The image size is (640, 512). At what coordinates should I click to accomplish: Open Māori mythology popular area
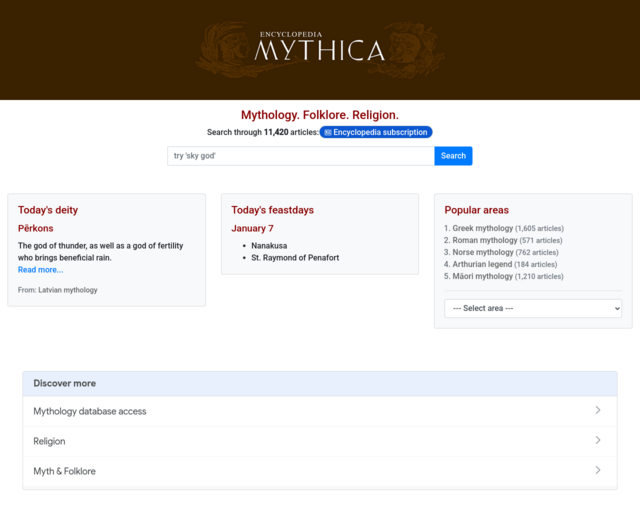tap(482, 276)
